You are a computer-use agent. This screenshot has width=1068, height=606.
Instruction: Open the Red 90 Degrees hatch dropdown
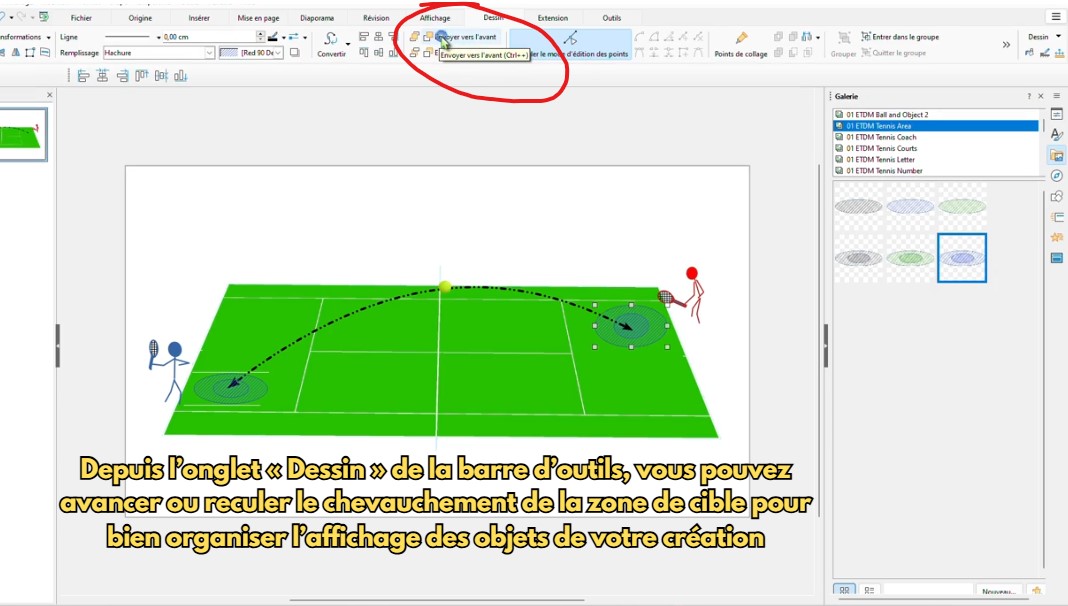tap(251, 52)
